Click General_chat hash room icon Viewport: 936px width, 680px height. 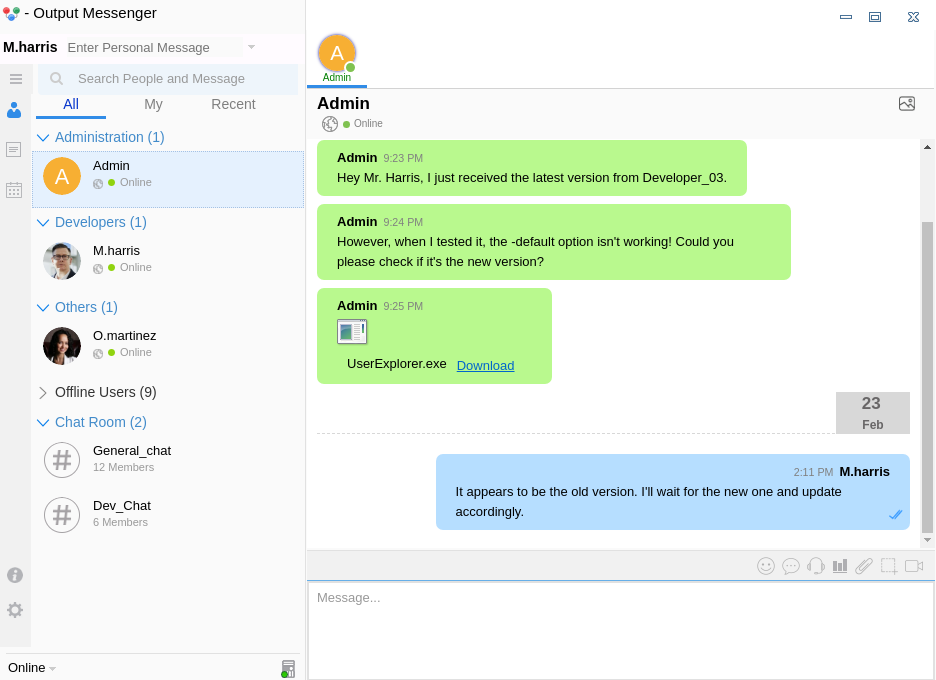pos(62,460)
